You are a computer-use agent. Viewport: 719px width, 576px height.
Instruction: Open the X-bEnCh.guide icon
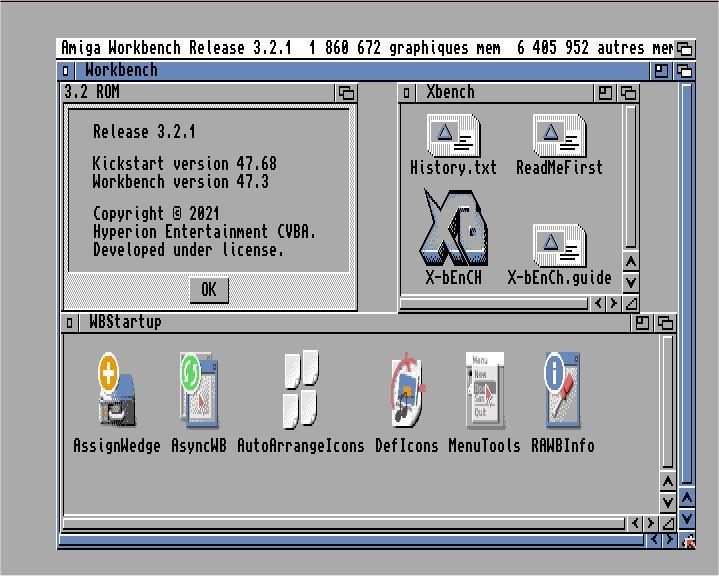click(560, 246)
